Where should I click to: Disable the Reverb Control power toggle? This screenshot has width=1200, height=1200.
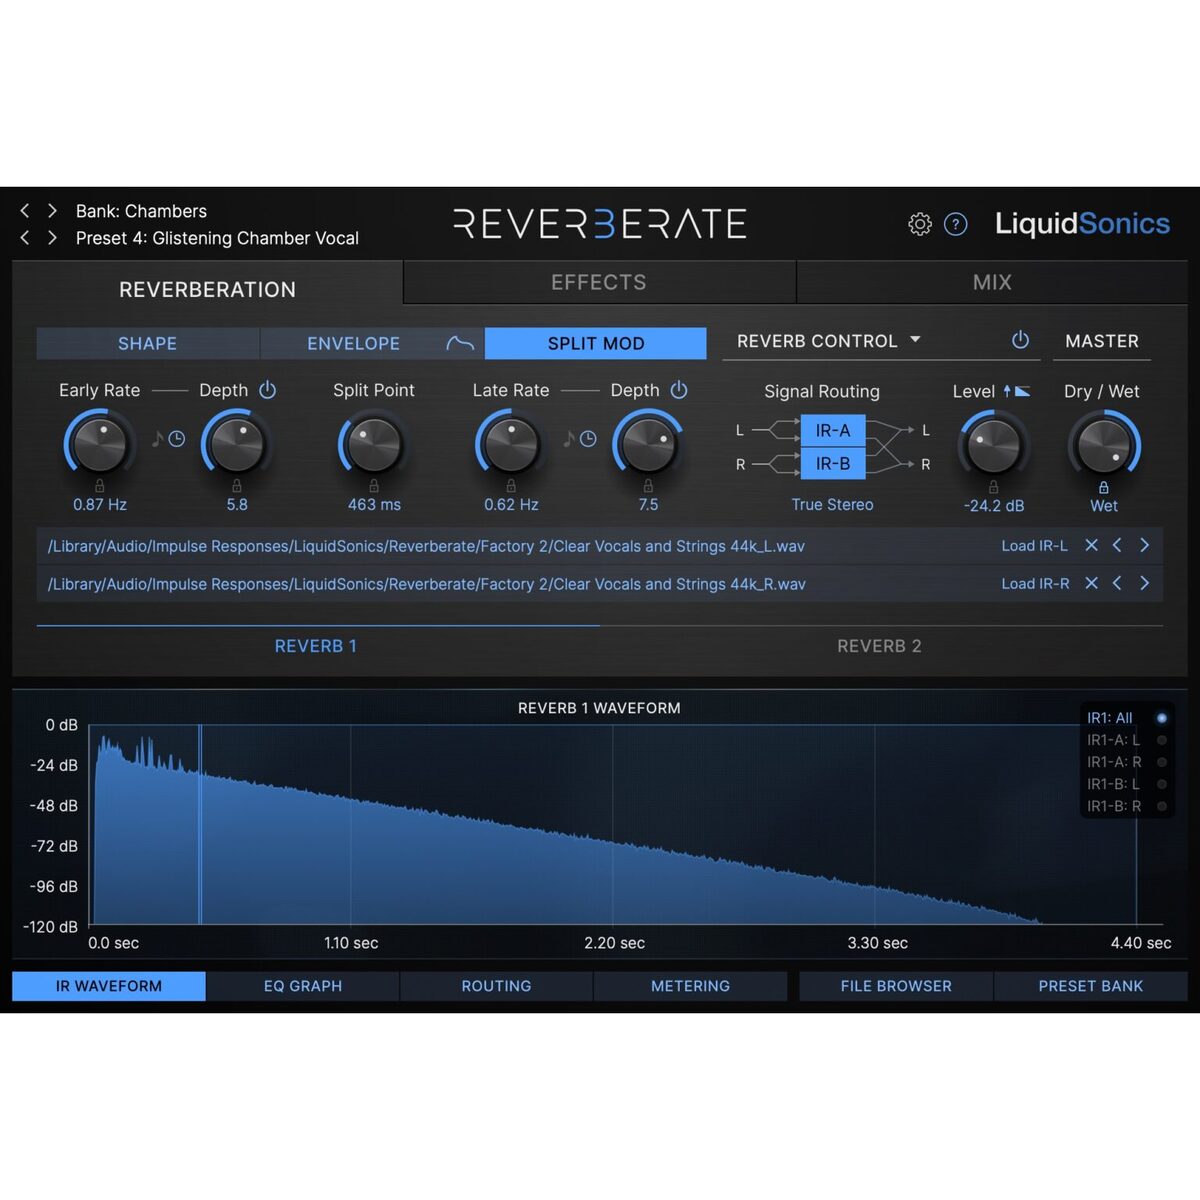point(1021,340)
